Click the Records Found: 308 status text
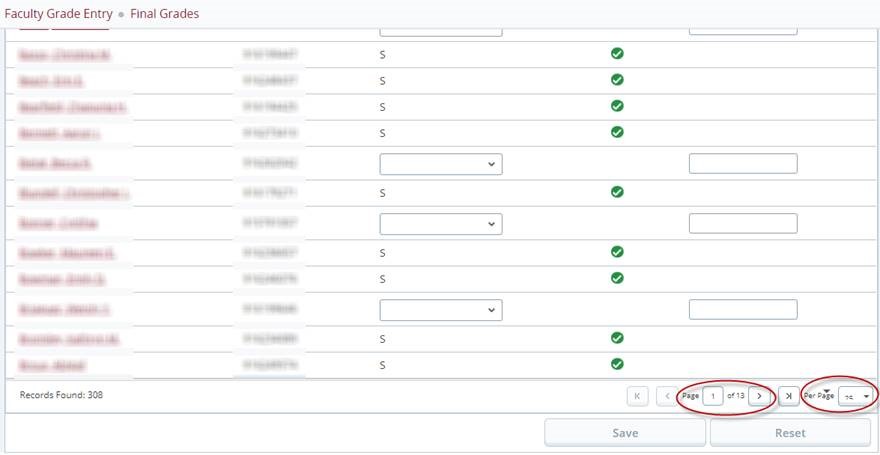The image size is (880, 455). tap(61, 395)
